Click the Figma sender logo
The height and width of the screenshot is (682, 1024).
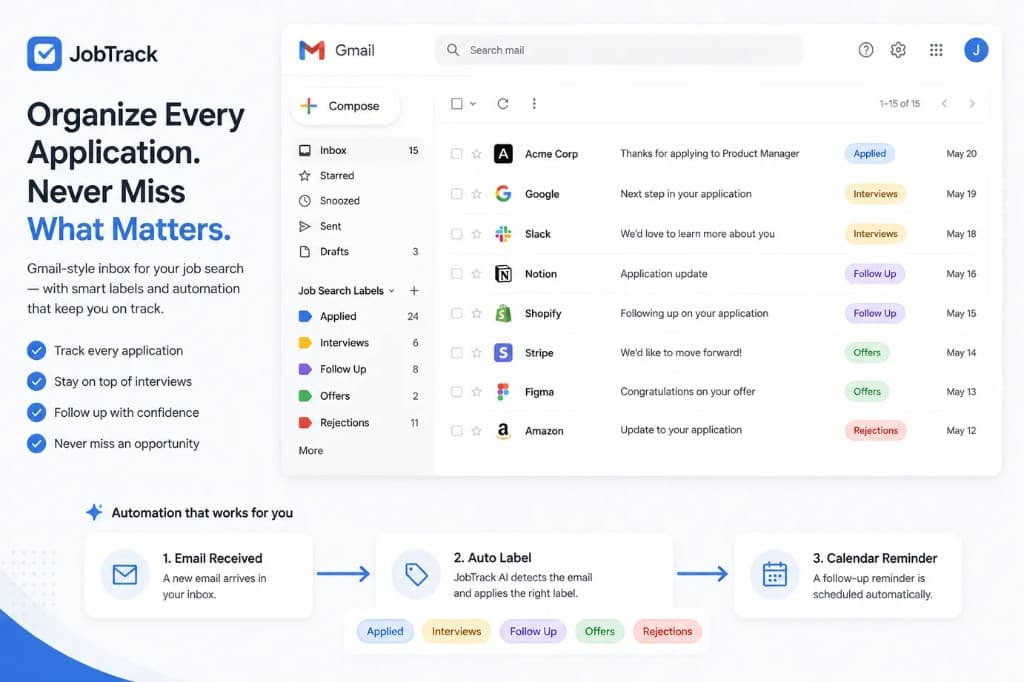503,392
